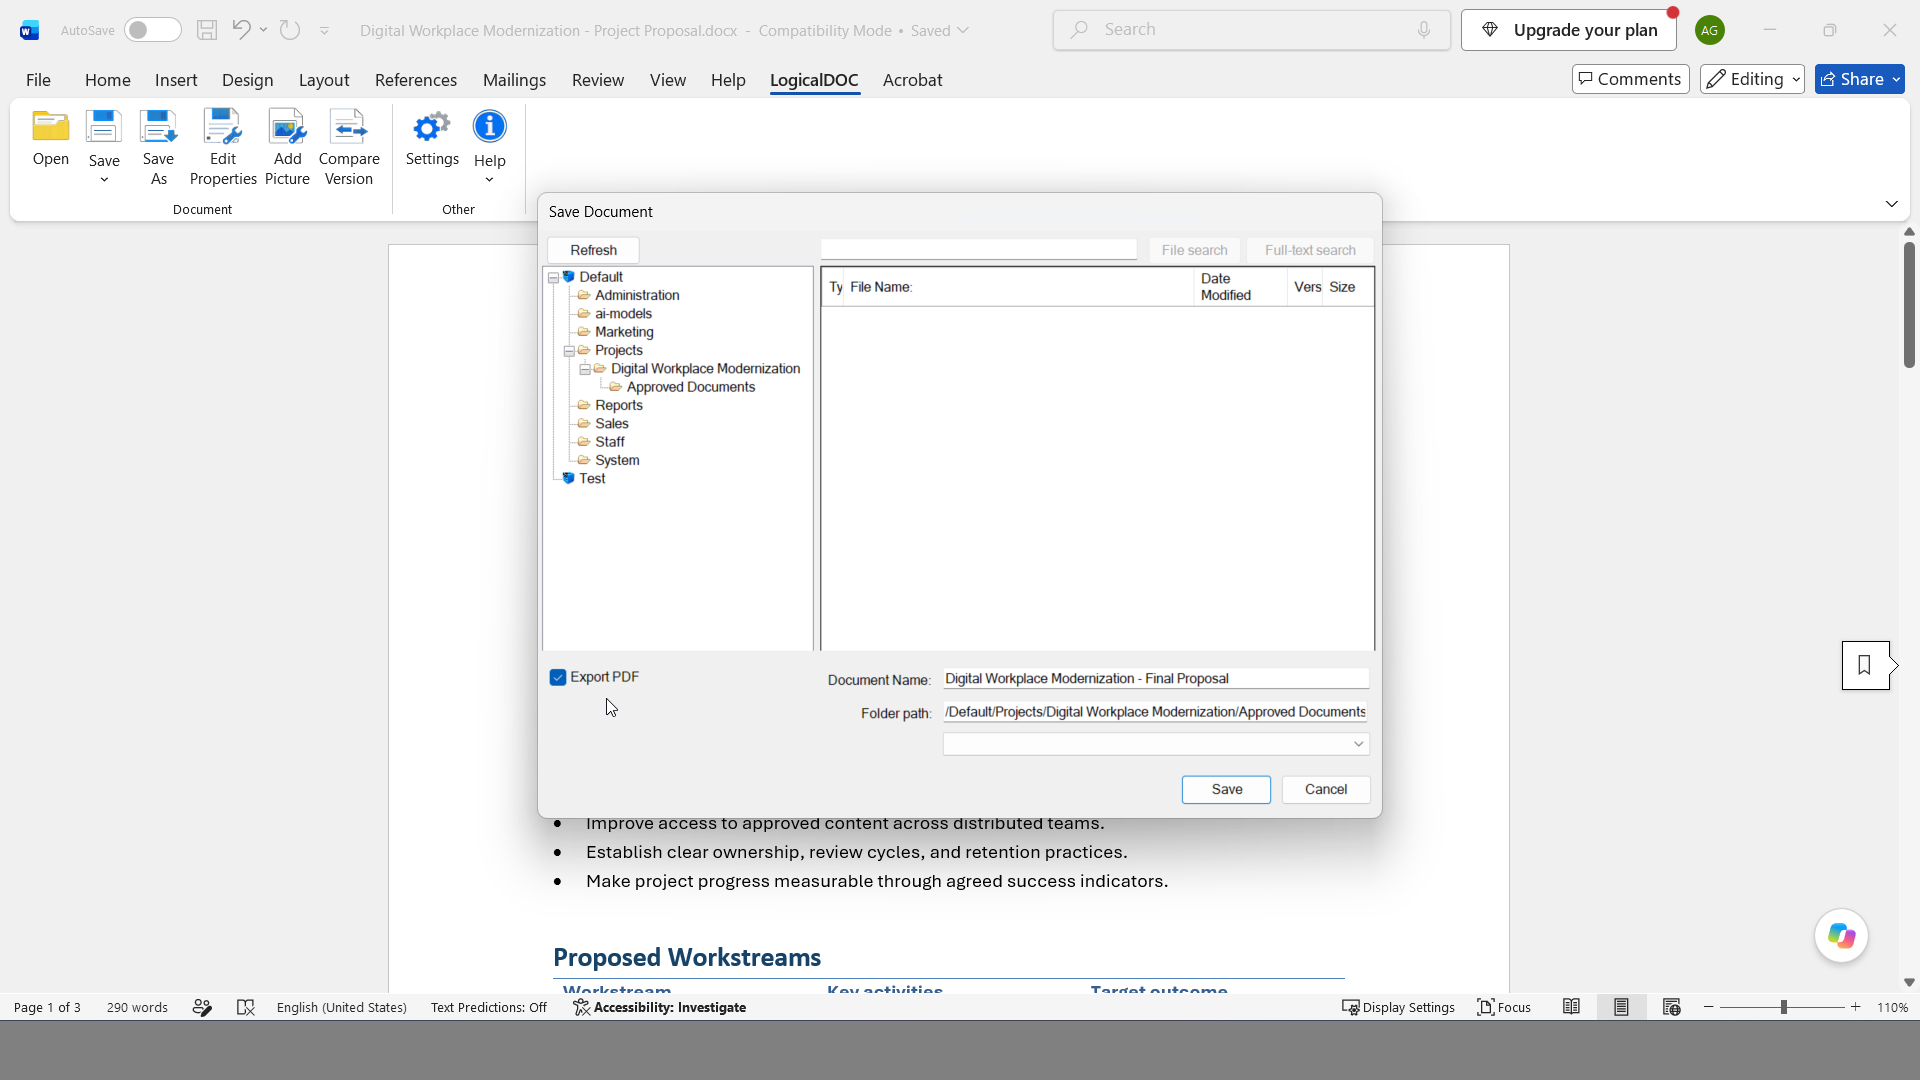The image size is (1920, 1080).
Task: Click the title bar save disk icon
Action: [207, 30]
